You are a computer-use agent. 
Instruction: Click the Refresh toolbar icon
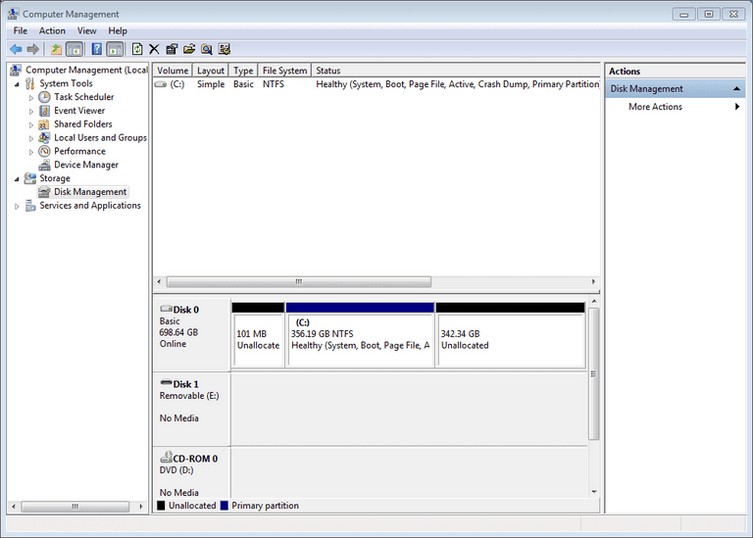(x=137, y=49)
